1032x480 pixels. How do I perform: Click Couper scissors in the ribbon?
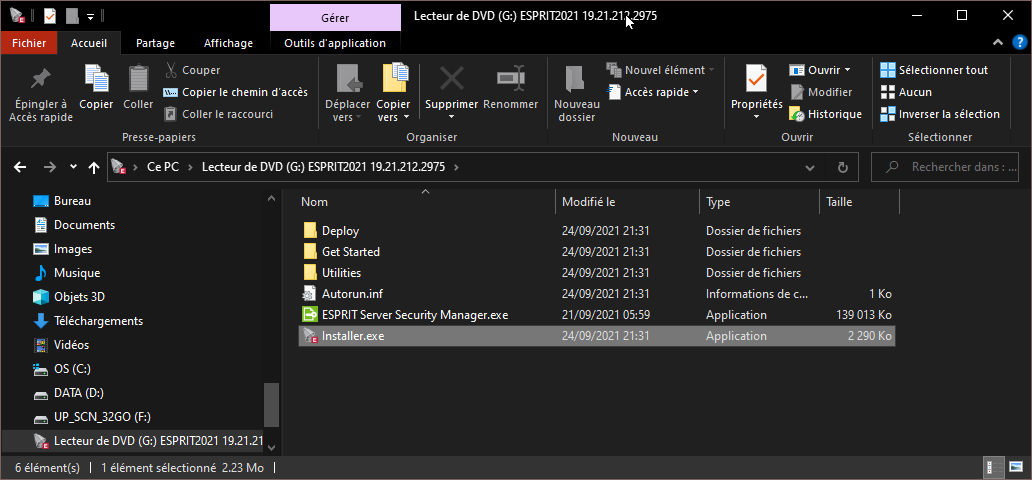click(x=171, y=70)
